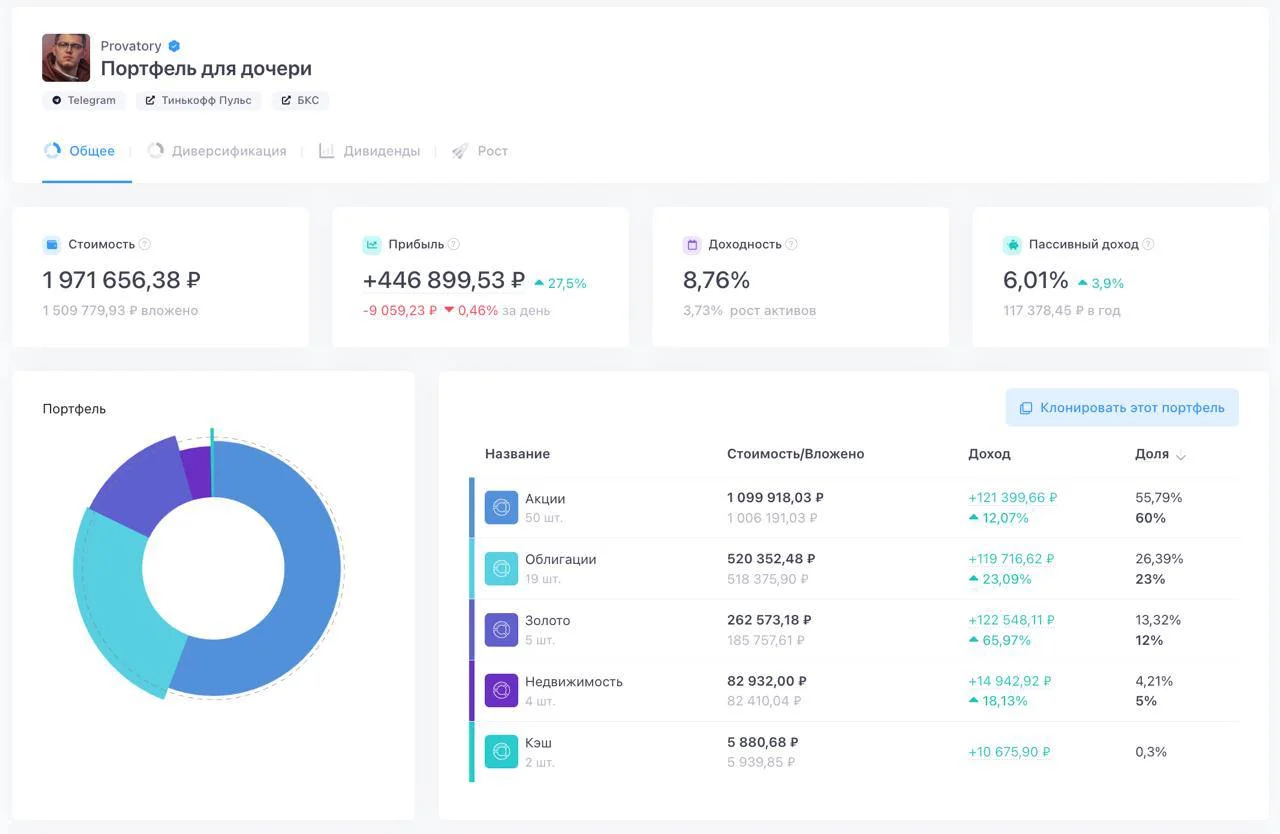Open the Тинькофф Пульс link
The width and height of the screenshot is (1280, 834).
click(x=198, y=101)
